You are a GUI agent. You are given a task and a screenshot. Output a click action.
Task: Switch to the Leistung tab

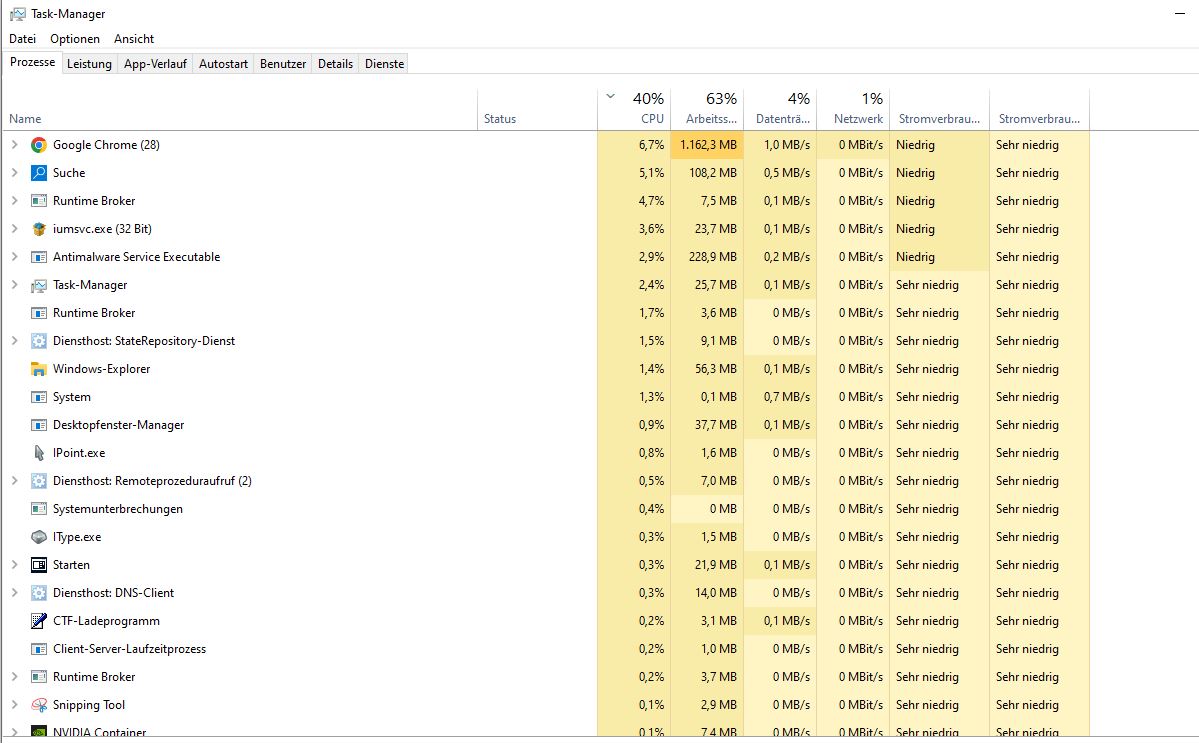(x=89, y=63)
